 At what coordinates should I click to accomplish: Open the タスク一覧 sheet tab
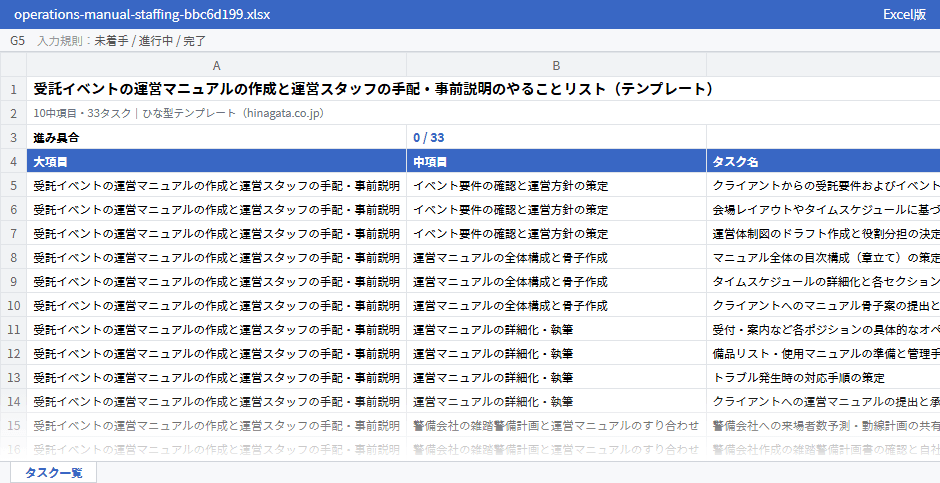(x=53, y=472)
